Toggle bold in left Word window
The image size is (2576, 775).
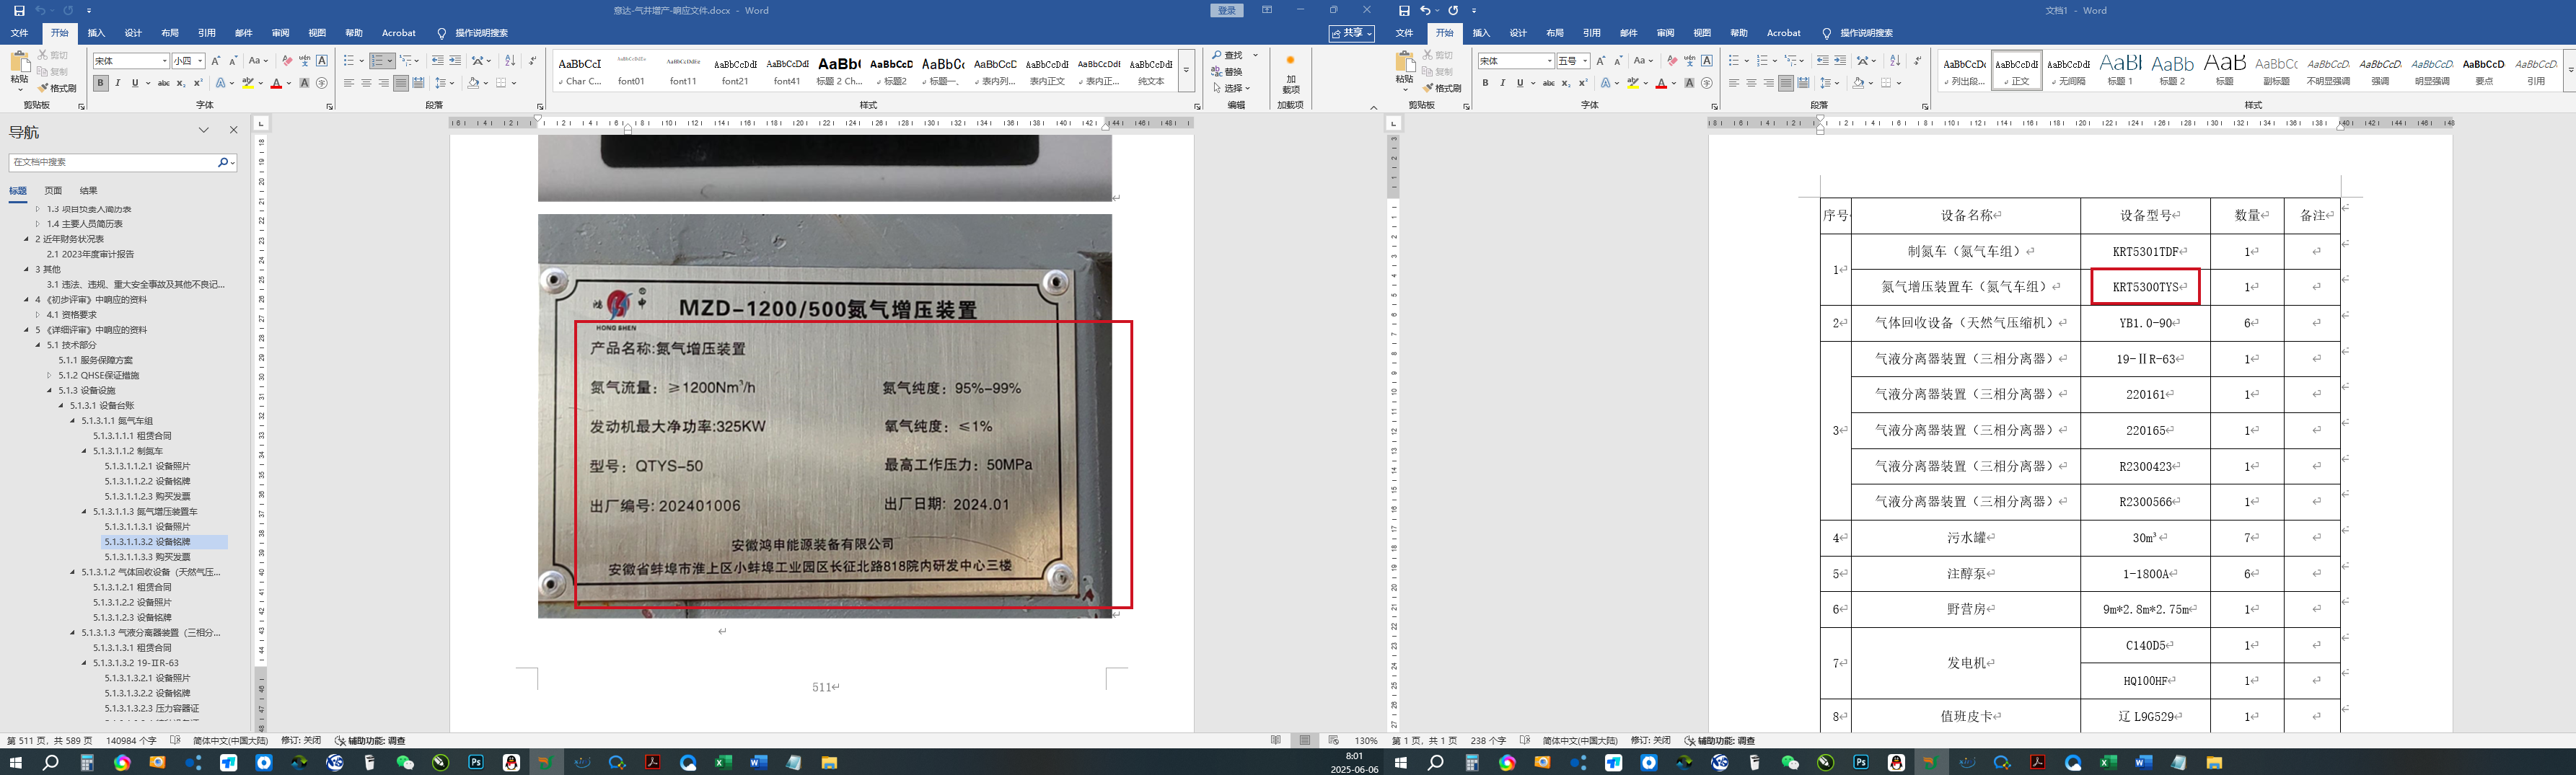tap(101, 83)
